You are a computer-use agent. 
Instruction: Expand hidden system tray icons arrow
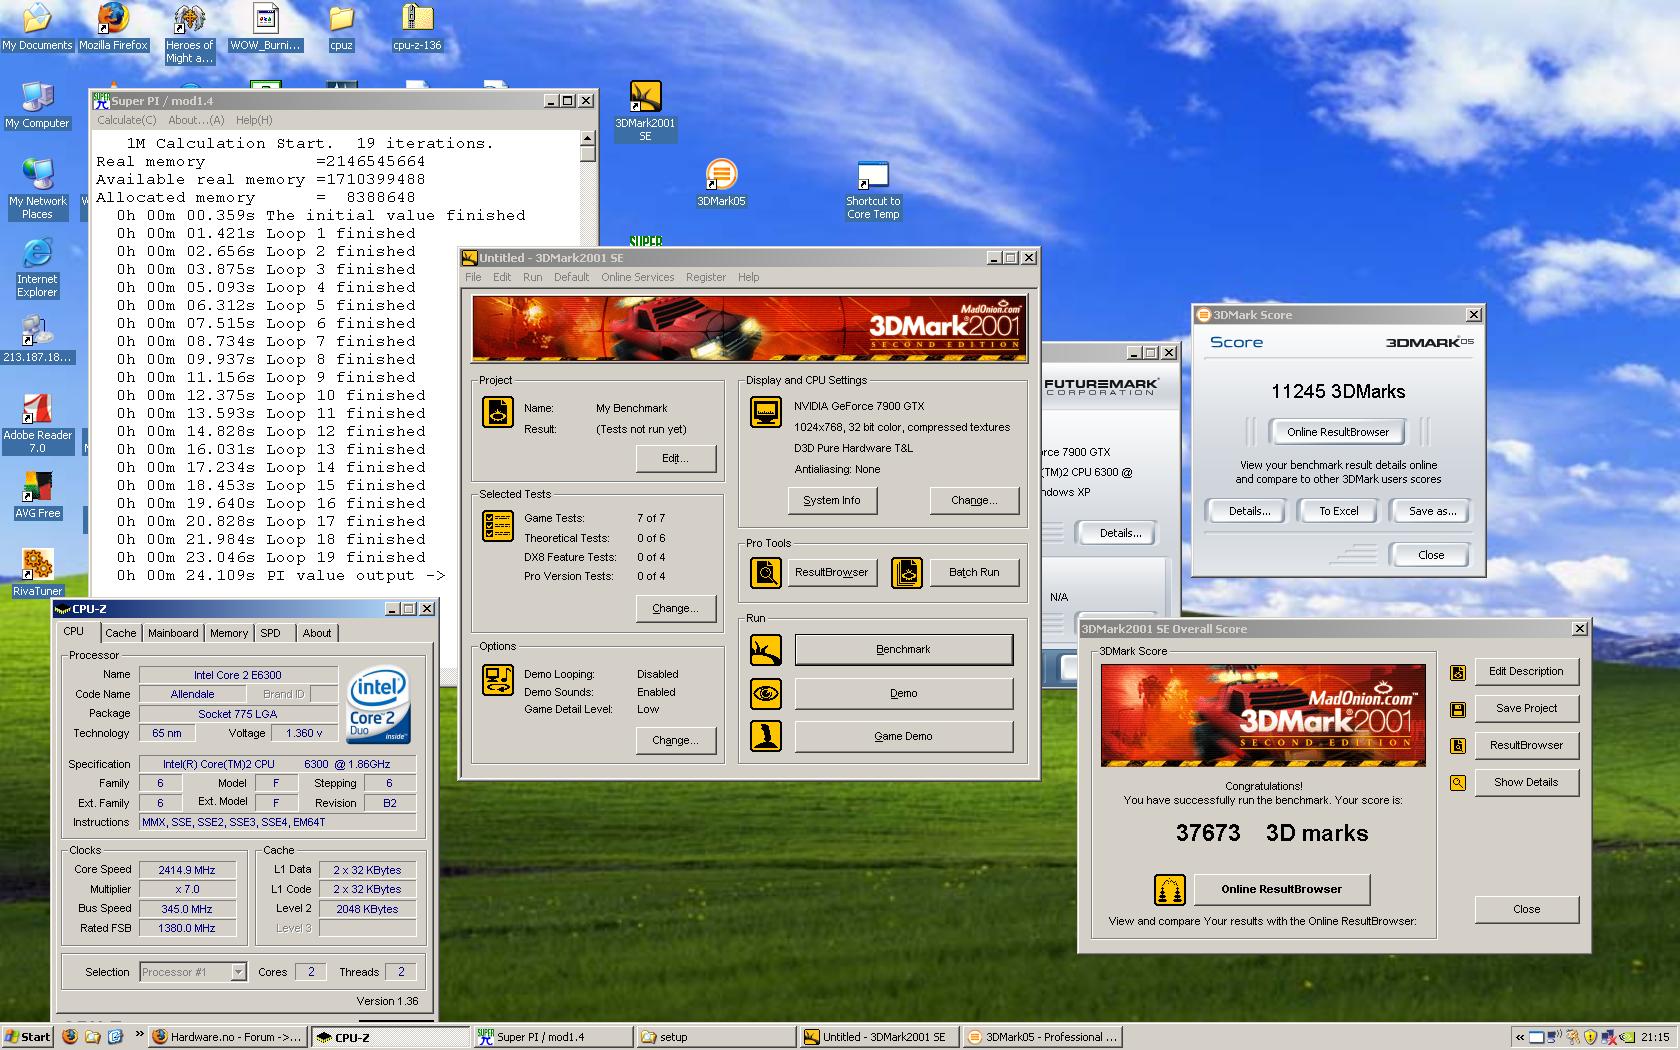[x=1520, y=1037]
